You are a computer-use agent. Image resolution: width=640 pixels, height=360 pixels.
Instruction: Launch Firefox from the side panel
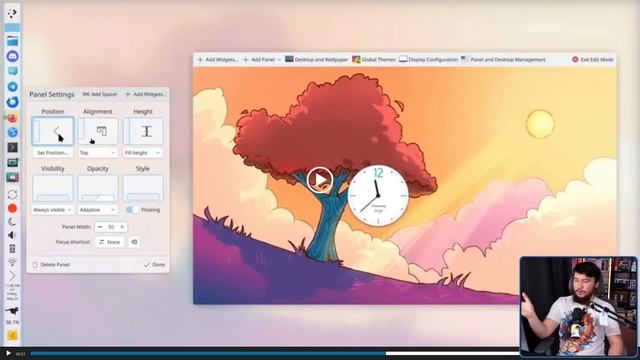[12, 118]
